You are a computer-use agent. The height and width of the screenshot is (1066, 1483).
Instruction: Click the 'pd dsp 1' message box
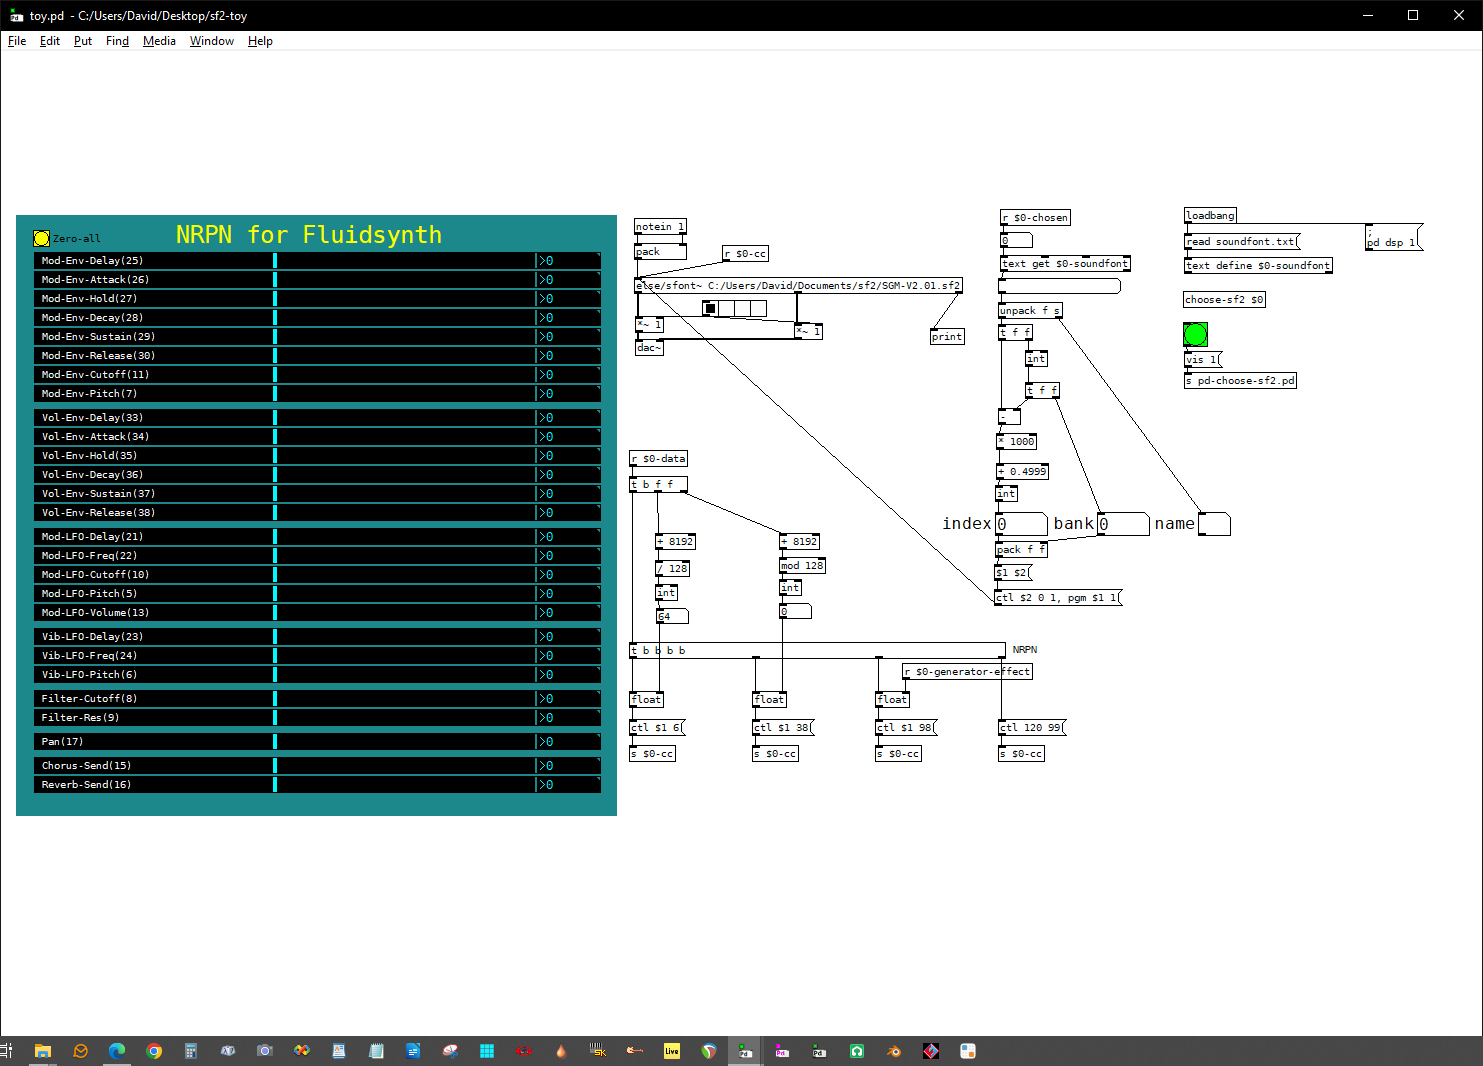[1393, 237]
